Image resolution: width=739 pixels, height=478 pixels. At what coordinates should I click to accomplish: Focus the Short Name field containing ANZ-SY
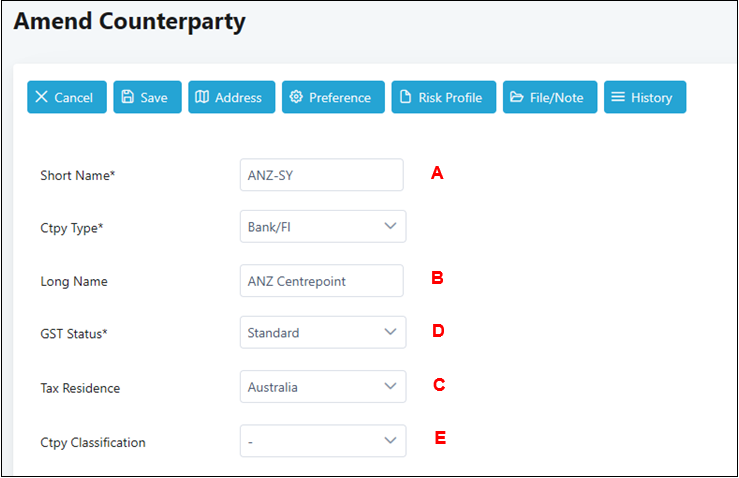321,175
